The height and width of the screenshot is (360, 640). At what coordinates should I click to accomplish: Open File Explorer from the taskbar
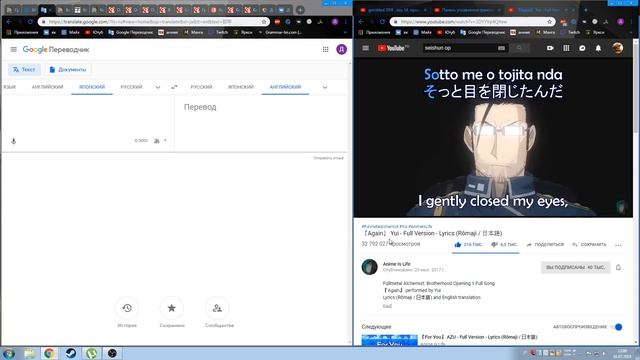point(29,353)
